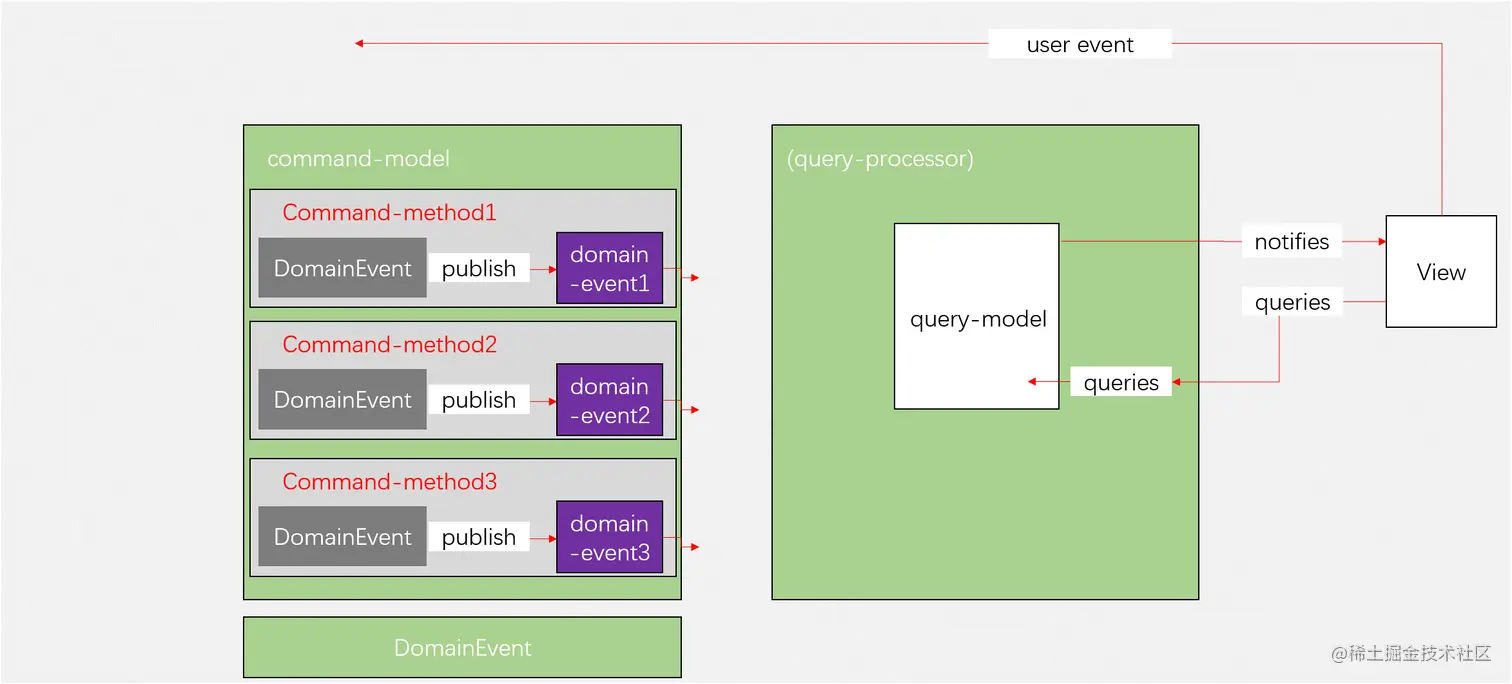This screenshot has height=684, width=1512.
Task: Click the Command-method3 header text
Action: pos(389,481)
